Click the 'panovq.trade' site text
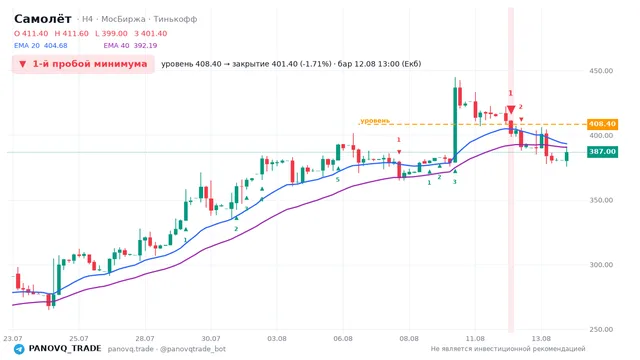This screenshot has width=640, height=360. point(131,349)
